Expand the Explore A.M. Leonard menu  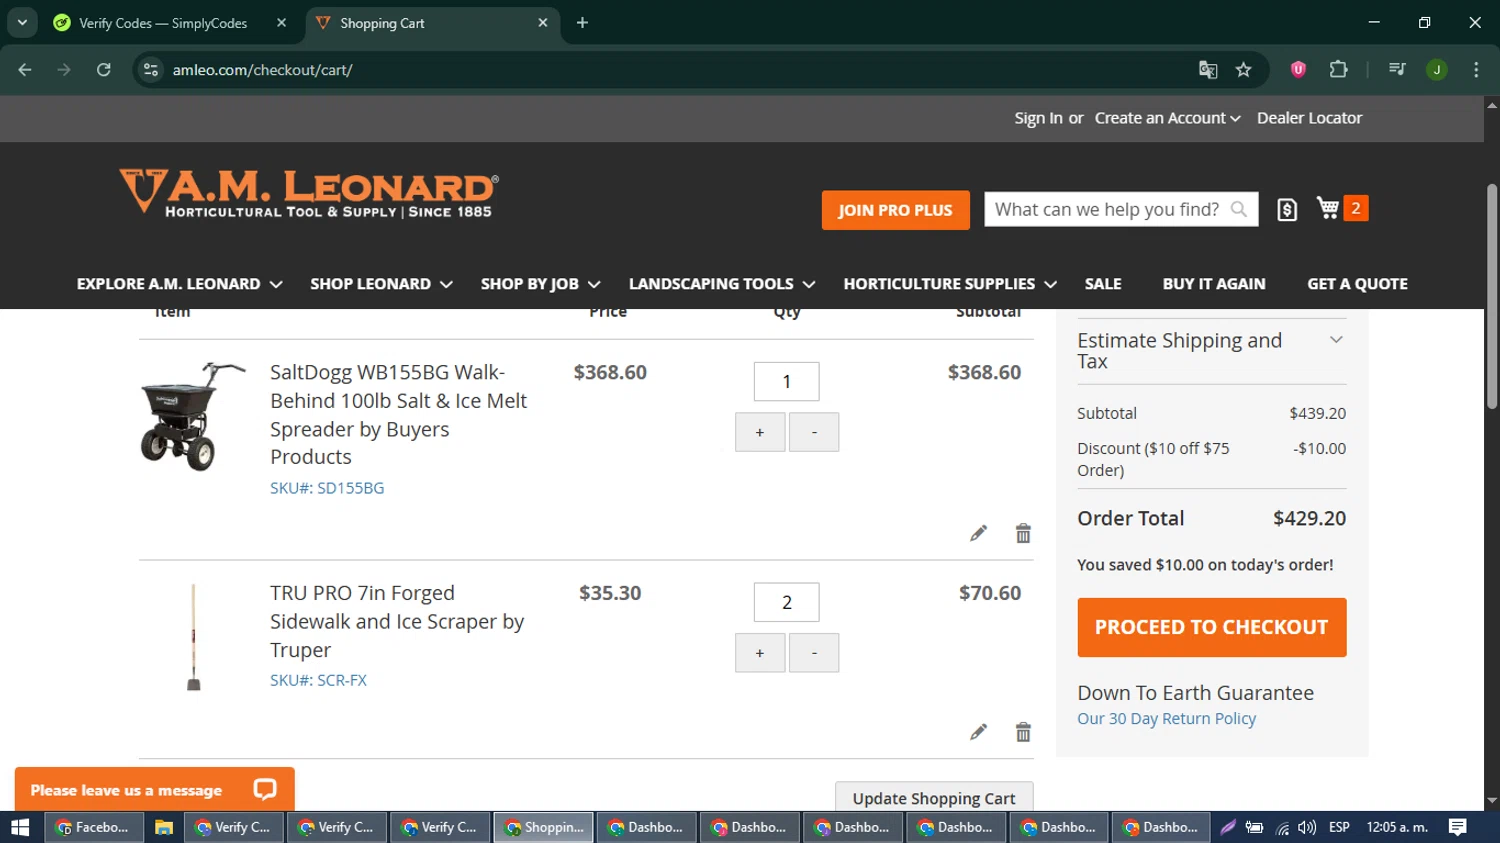[179, 284]
